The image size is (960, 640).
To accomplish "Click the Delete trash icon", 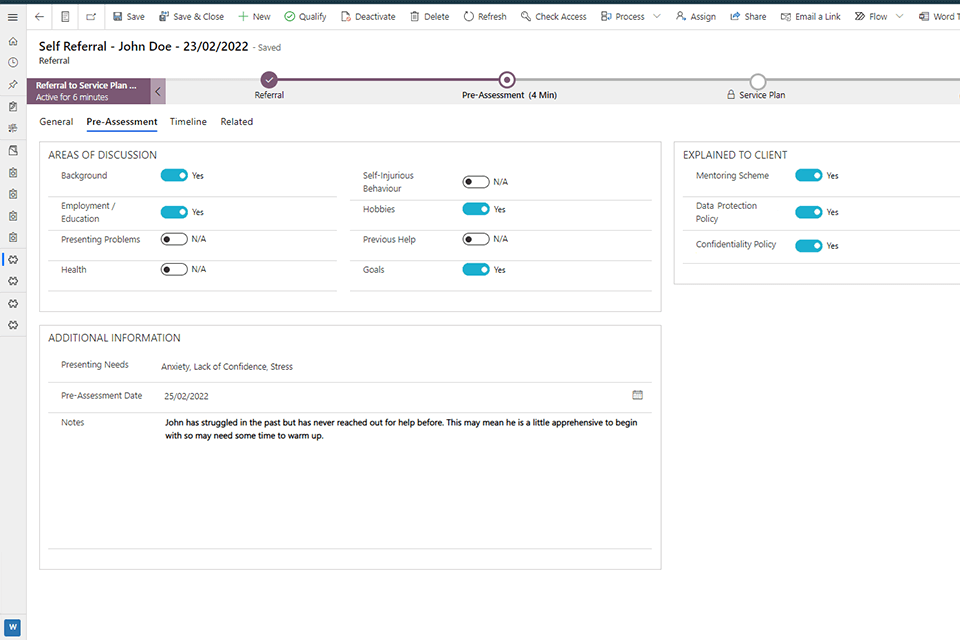I will tap(415, 17).
